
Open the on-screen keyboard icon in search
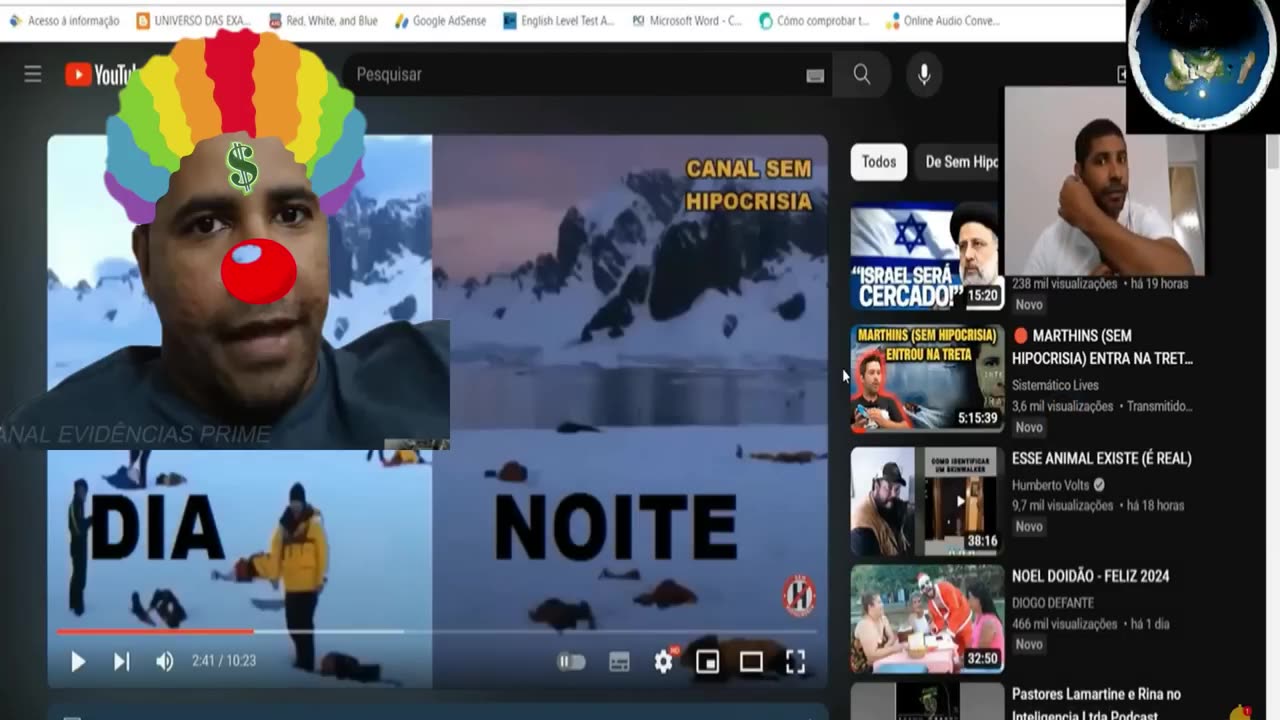click(815, 75)
